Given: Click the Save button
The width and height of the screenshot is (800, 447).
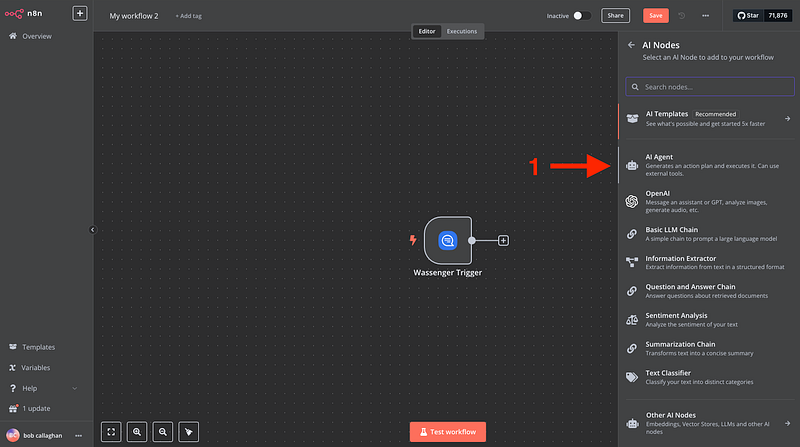Looking at the screenshot, I should [x=656, y=16].
